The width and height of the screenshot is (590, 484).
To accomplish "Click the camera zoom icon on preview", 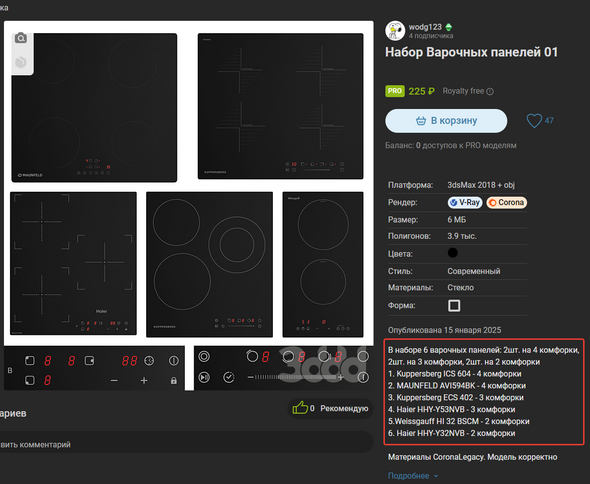I will (21, 38).
